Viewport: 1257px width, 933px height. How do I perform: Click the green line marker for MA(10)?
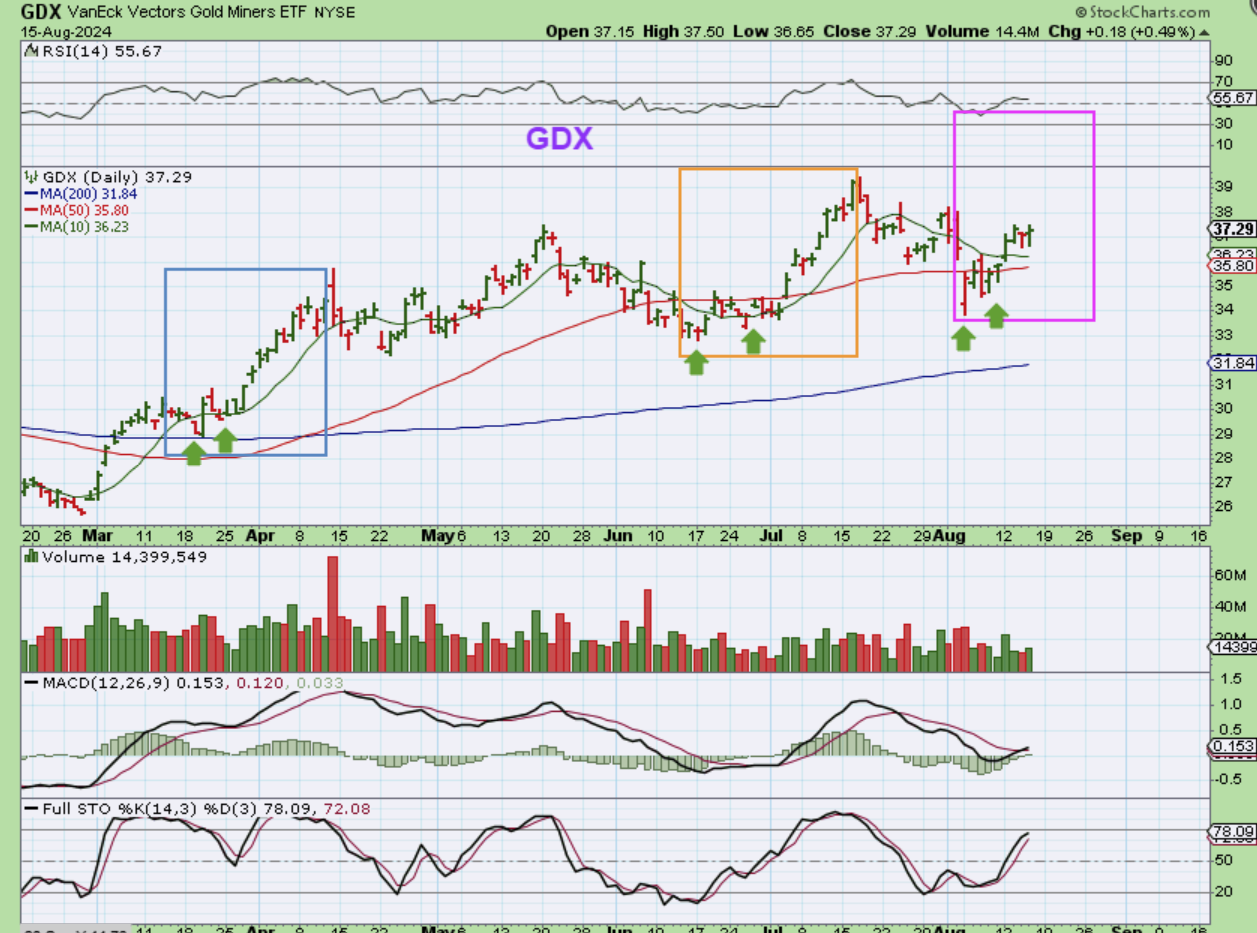tap(32, 227)
